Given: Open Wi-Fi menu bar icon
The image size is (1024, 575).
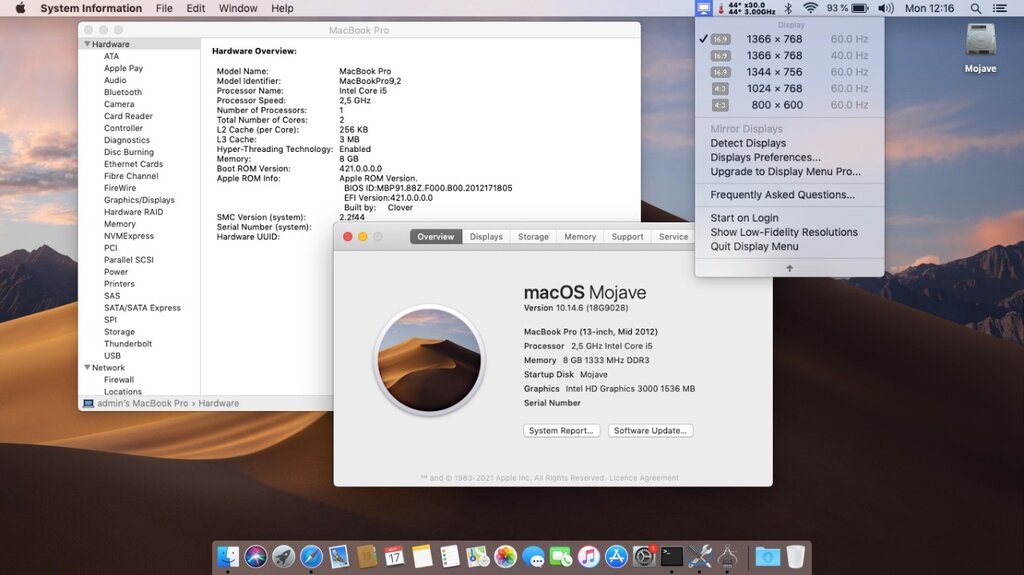Looking at the screenshot, I should [x=810, y=8].
